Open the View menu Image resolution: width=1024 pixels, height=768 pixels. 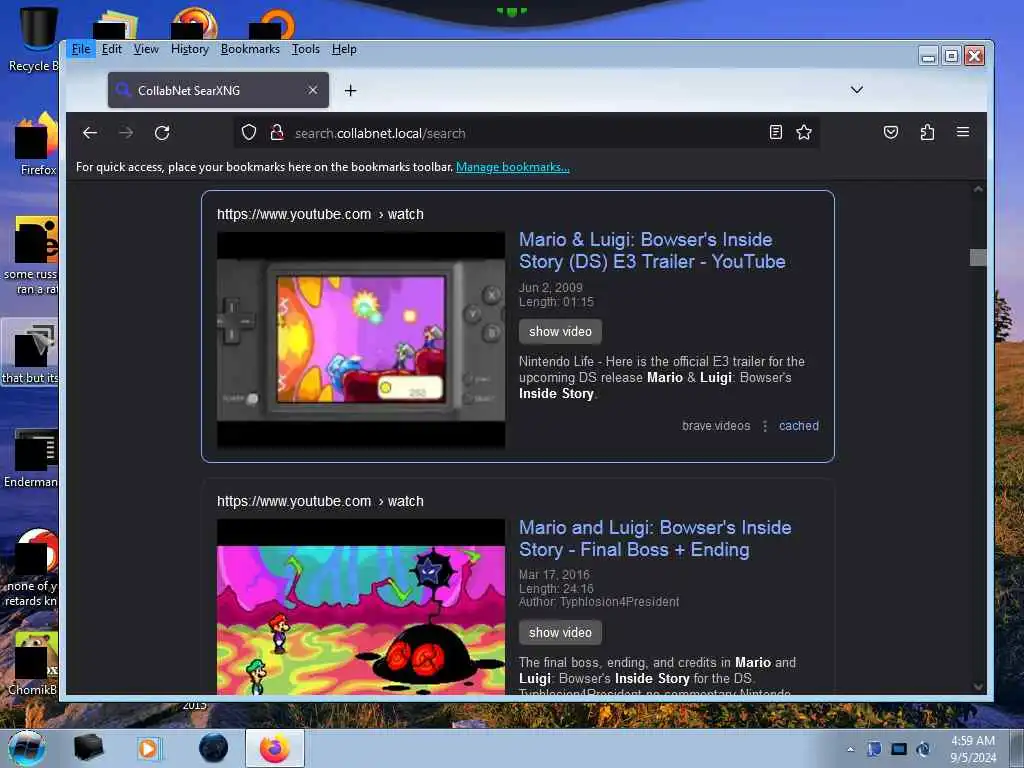coord(146,49)
